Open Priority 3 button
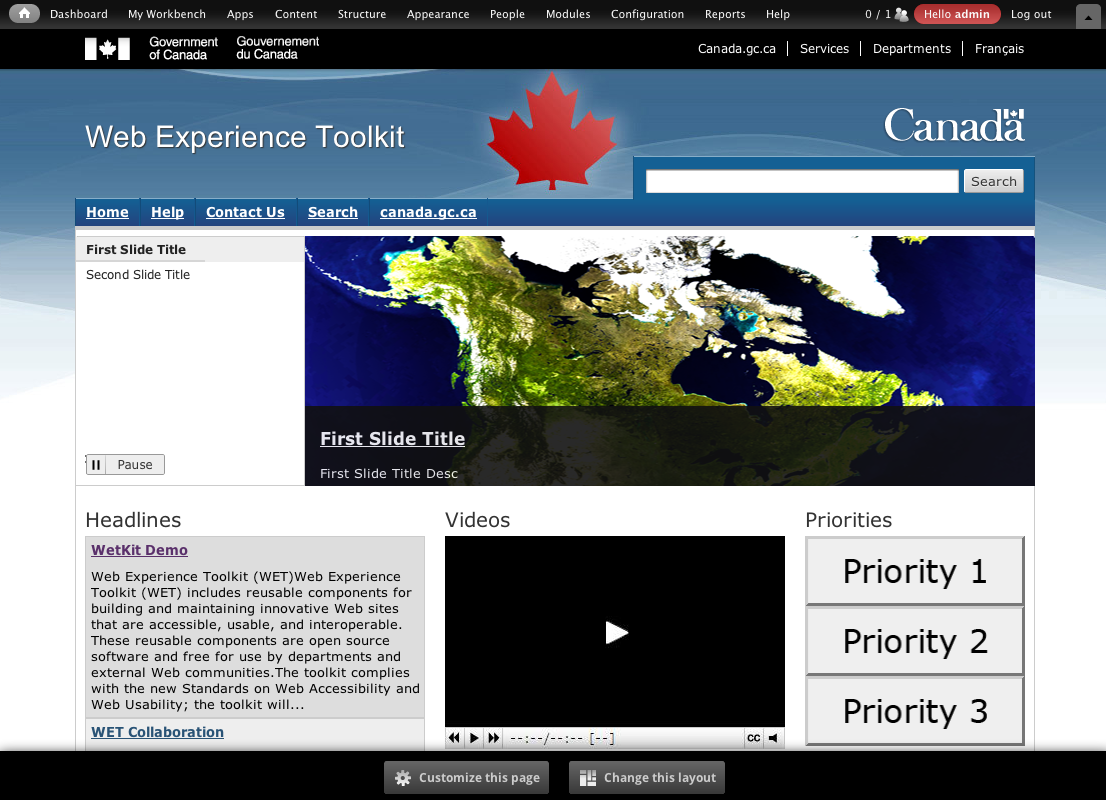Viewport: 1106px width, 800px height. click(x=915, y=710)
